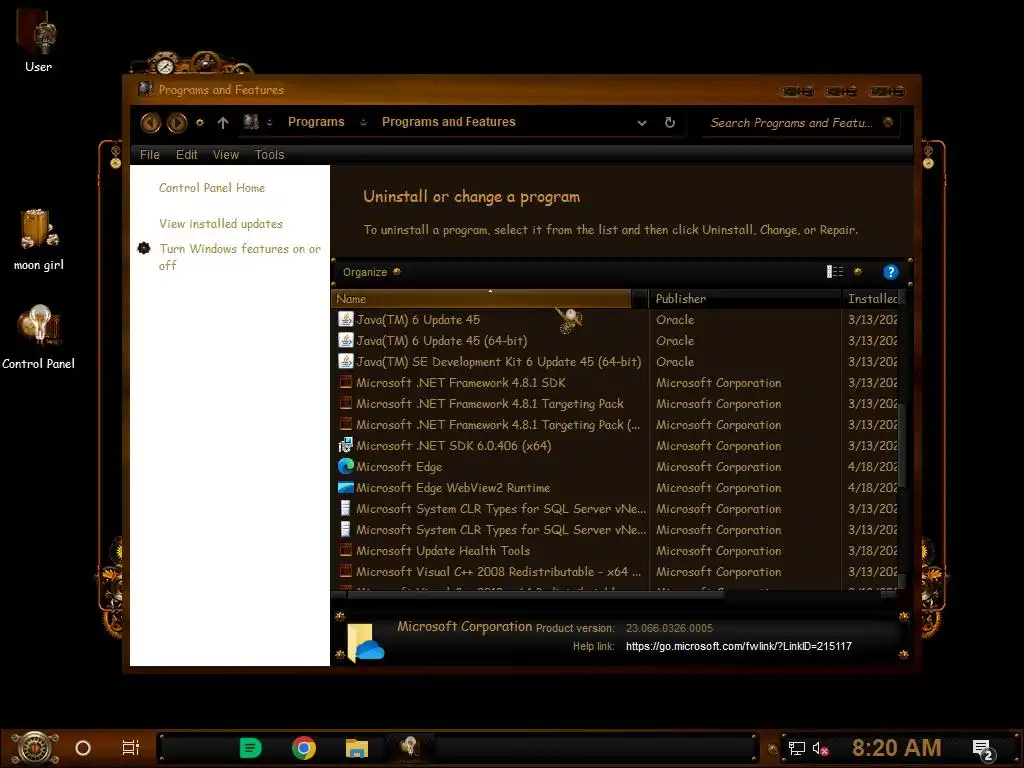The image size is (1024, 768).
Task: Expand the view options dropdown arrow
Action: [x=858, y=272]
